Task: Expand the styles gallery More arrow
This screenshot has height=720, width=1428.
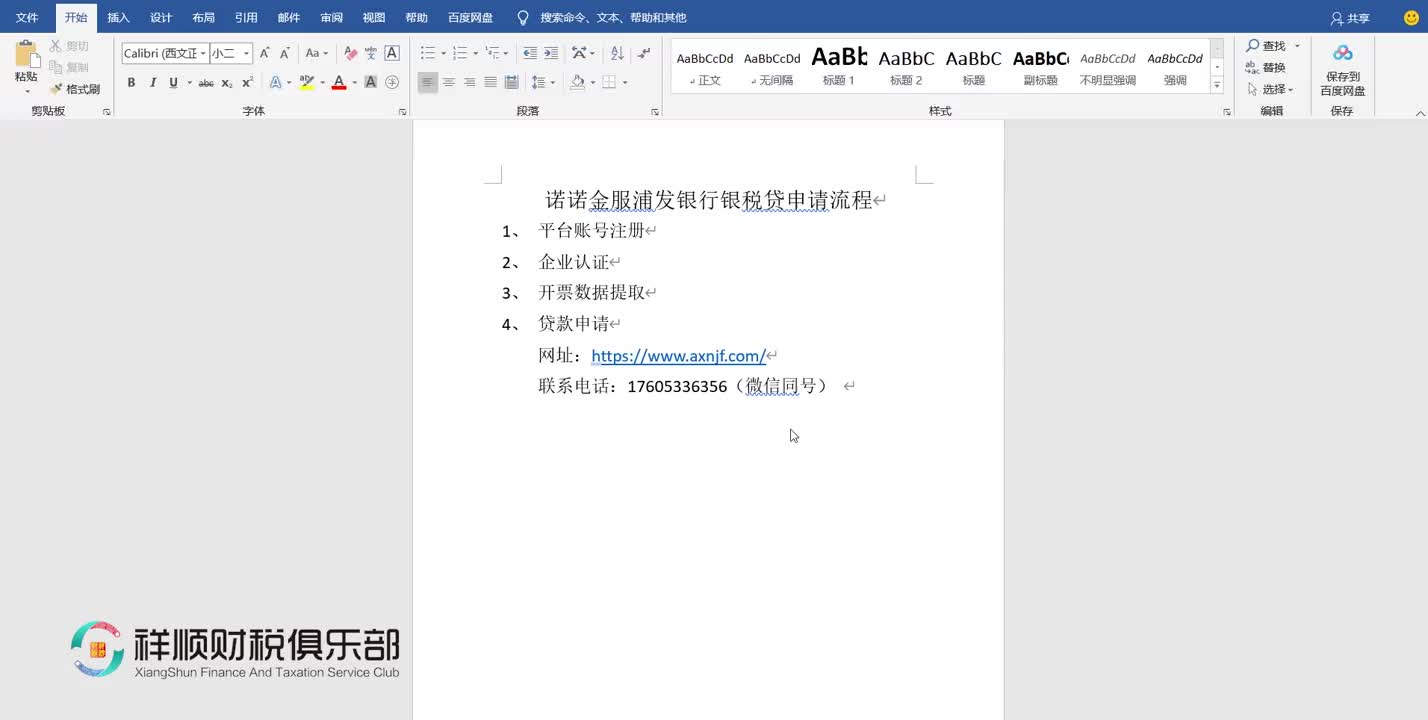Action: [x=1217, y=86]
